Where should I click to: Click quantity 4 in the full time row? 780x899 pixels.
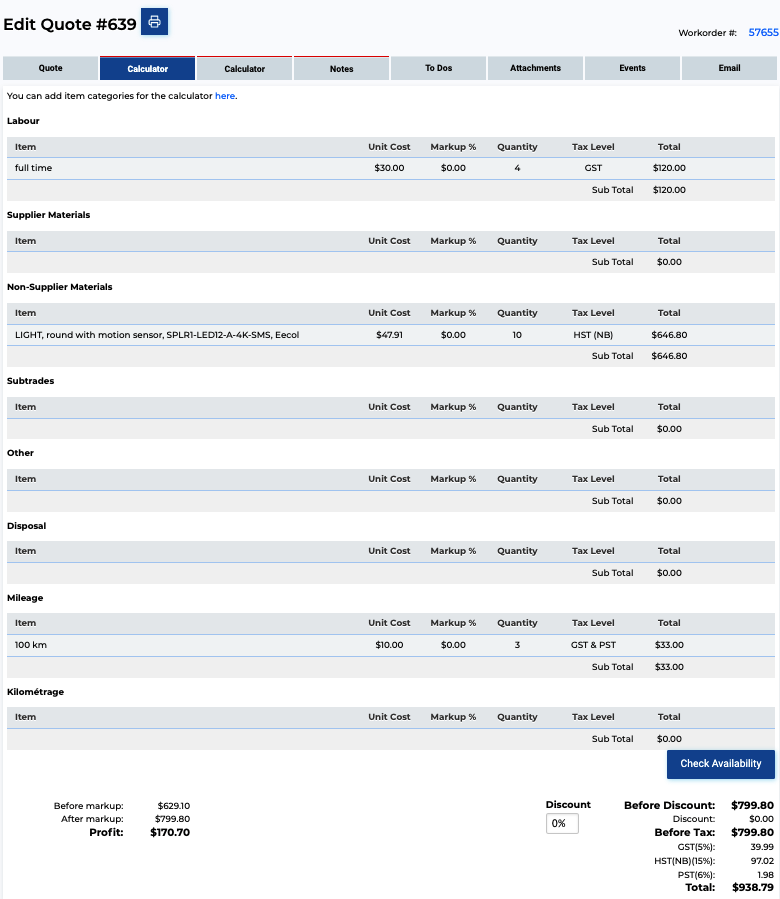click(517, 168)
